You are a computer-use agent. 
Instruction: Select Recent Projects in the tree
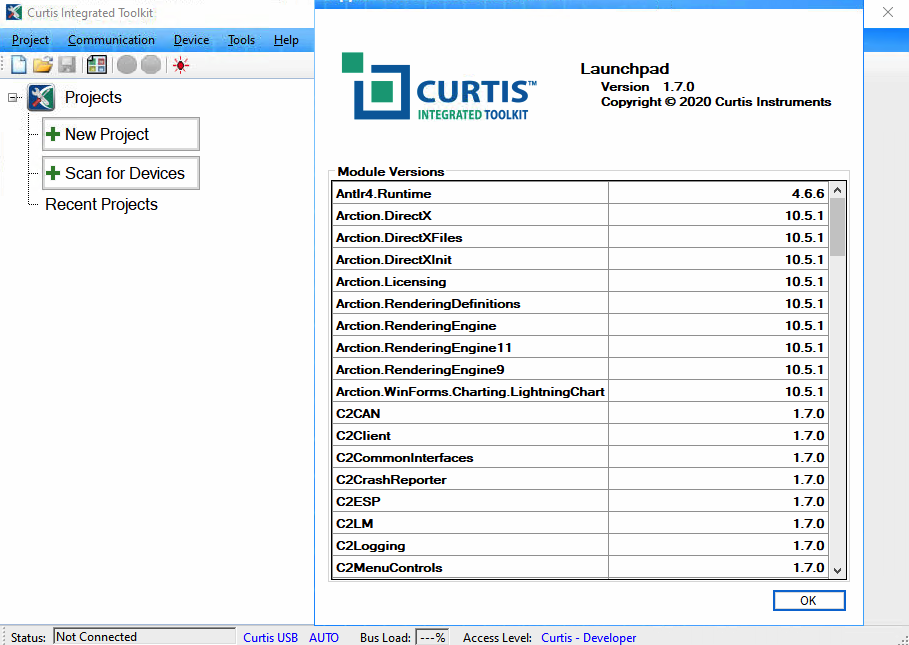101,204
